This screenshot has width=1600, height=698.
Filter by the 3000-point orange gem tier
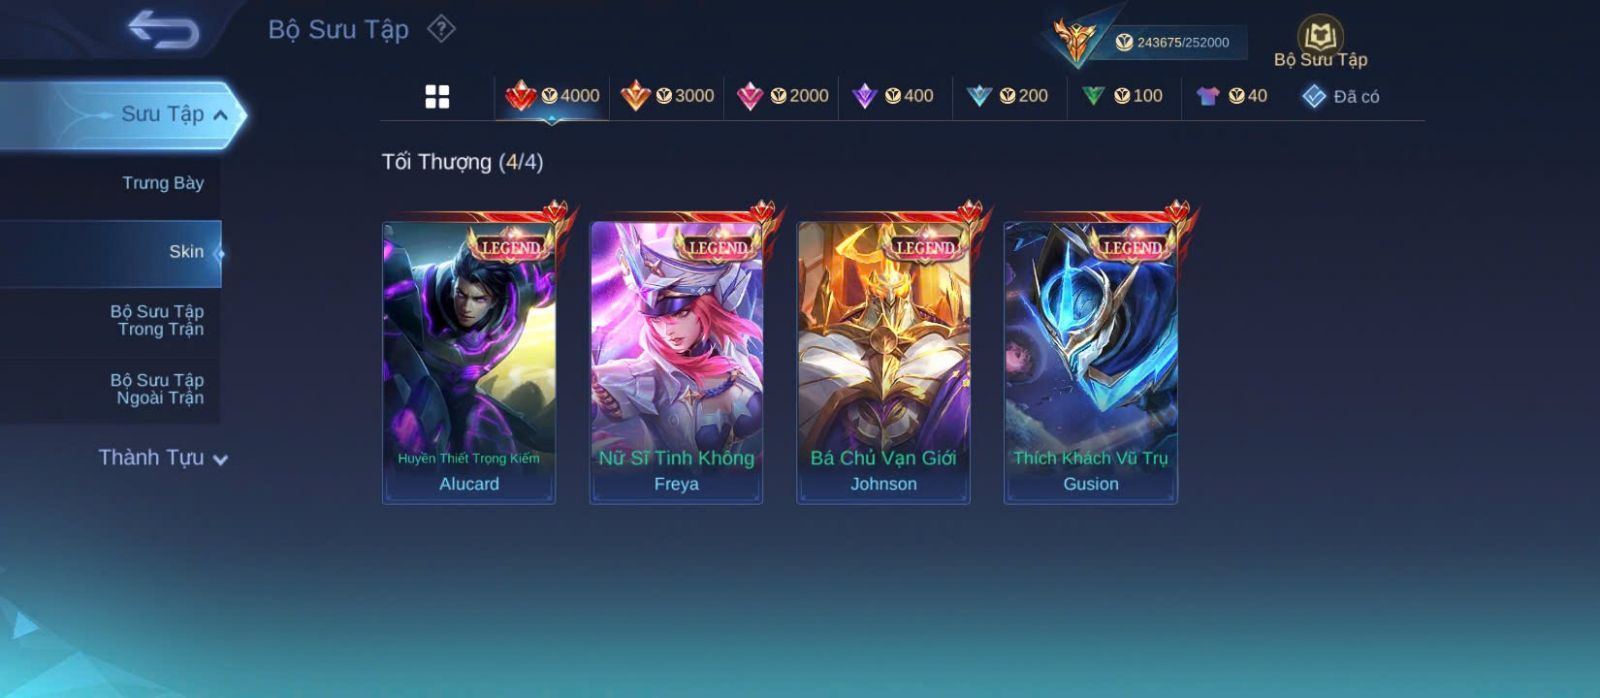pos(667,96)
